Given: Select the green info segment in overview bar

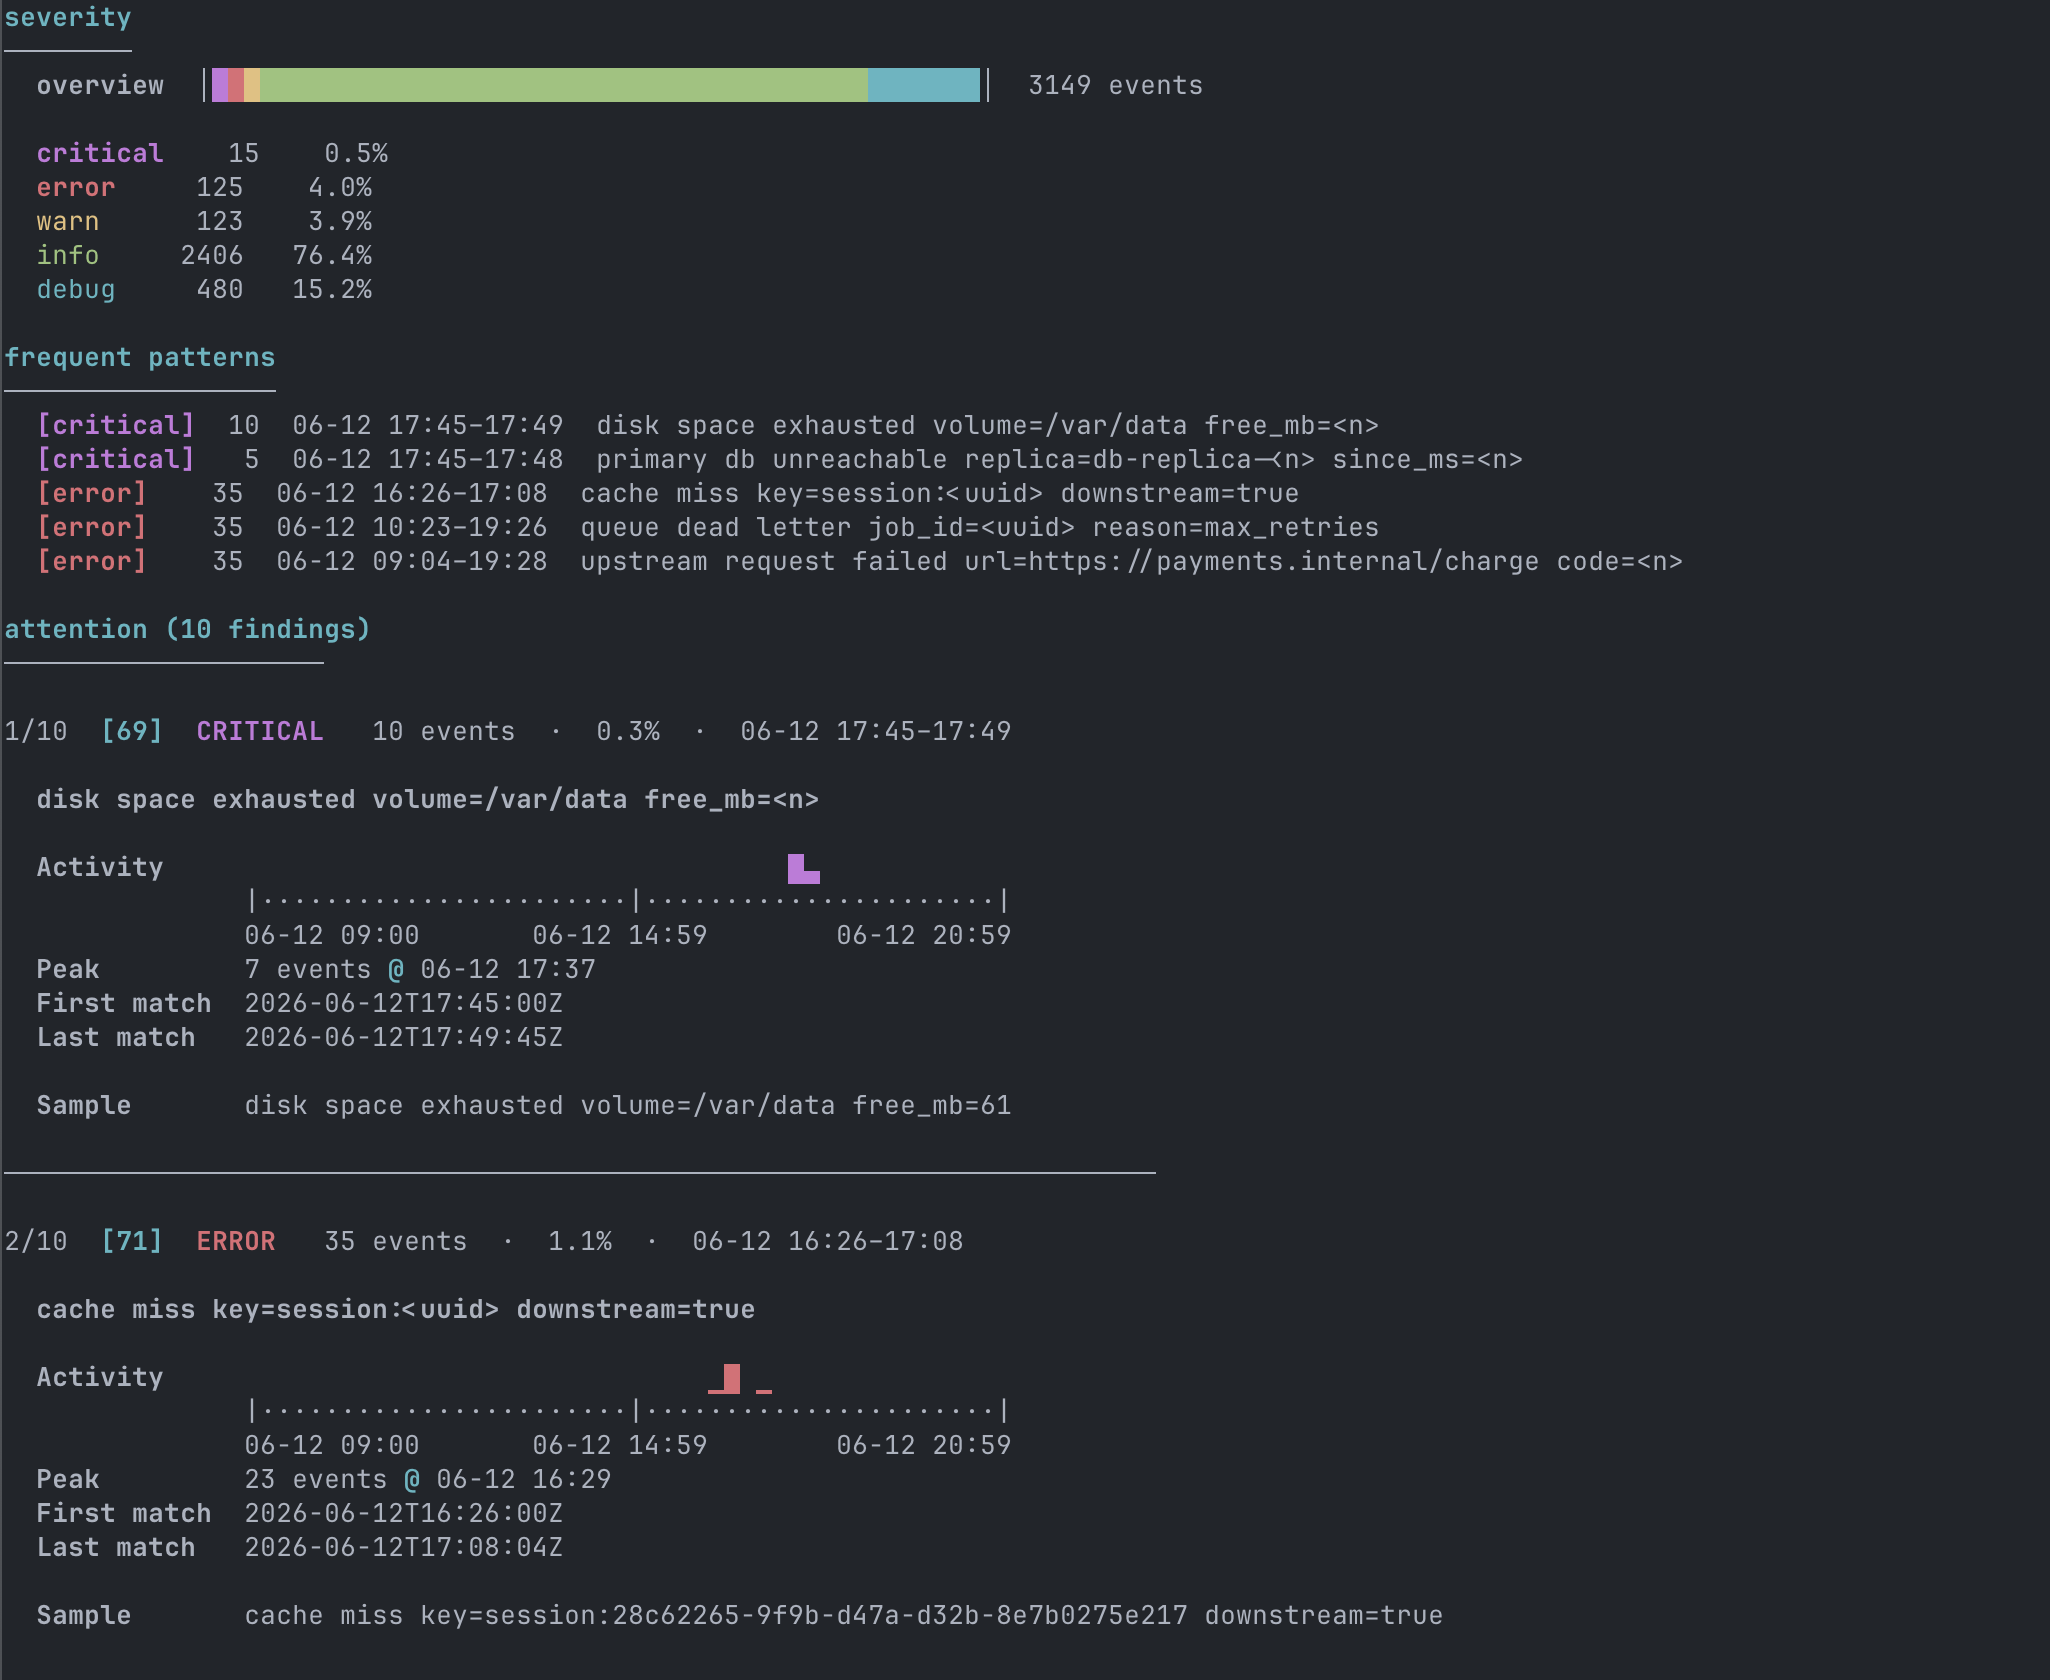Looking at the screenshot, I should pyautogui.click(x=564, y=85).
